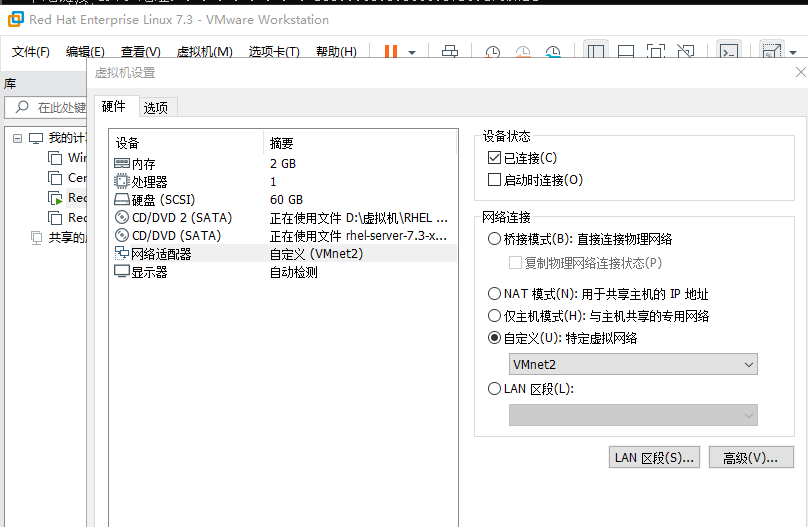
Task: Click the stretch guest display icon
Action: point(771,52)
